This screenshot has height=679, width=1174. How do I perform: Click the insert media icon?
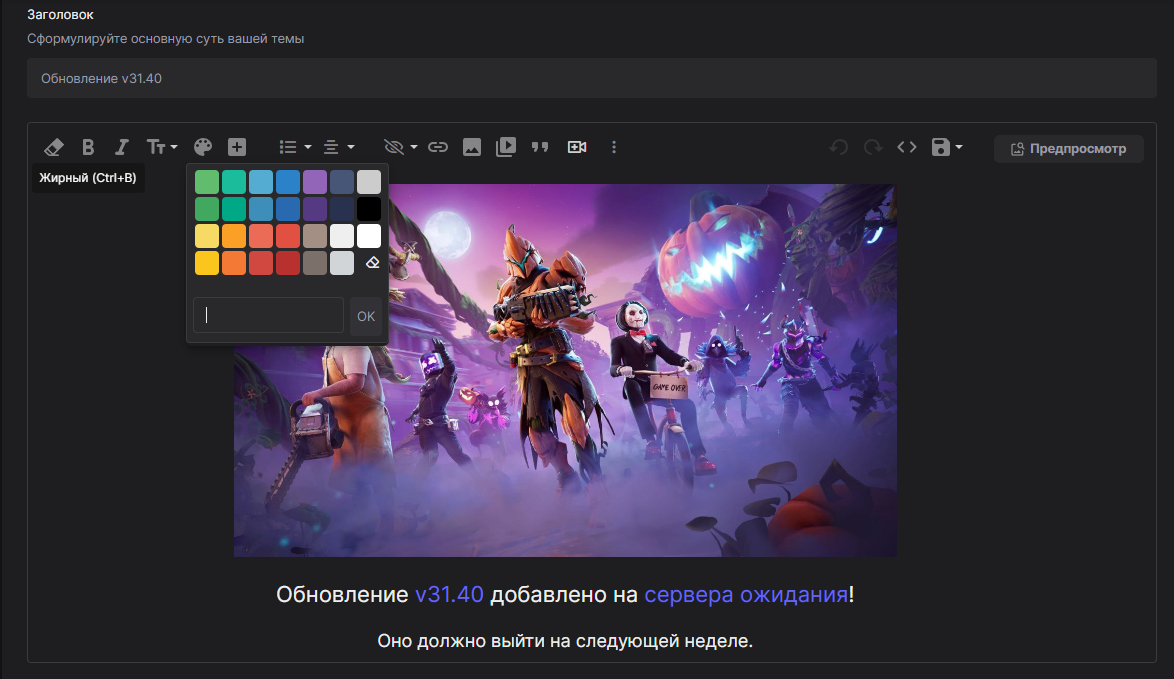point(506,147)
